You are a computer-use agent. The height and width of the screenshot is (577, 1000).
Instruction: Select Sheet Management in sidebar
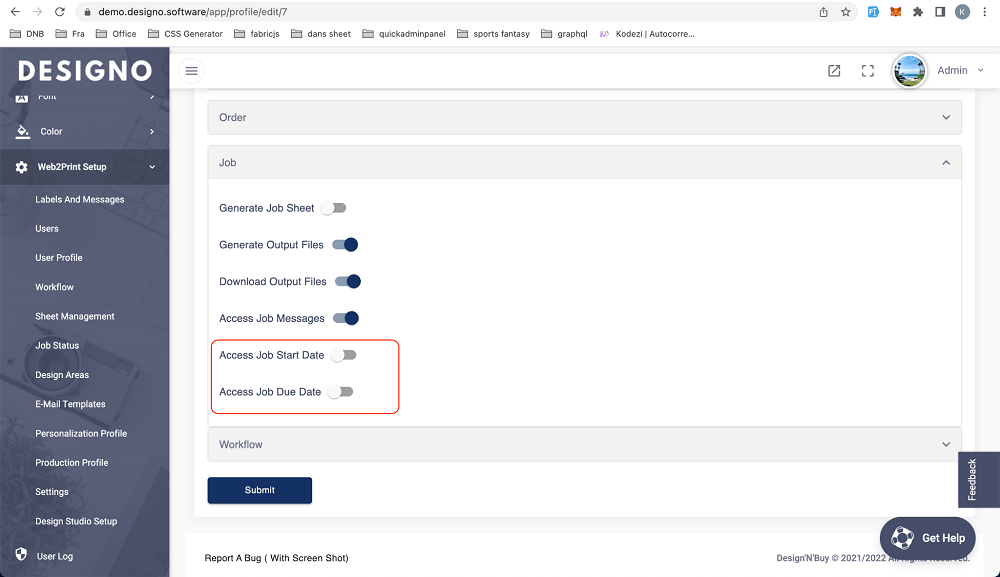[75, 316]
